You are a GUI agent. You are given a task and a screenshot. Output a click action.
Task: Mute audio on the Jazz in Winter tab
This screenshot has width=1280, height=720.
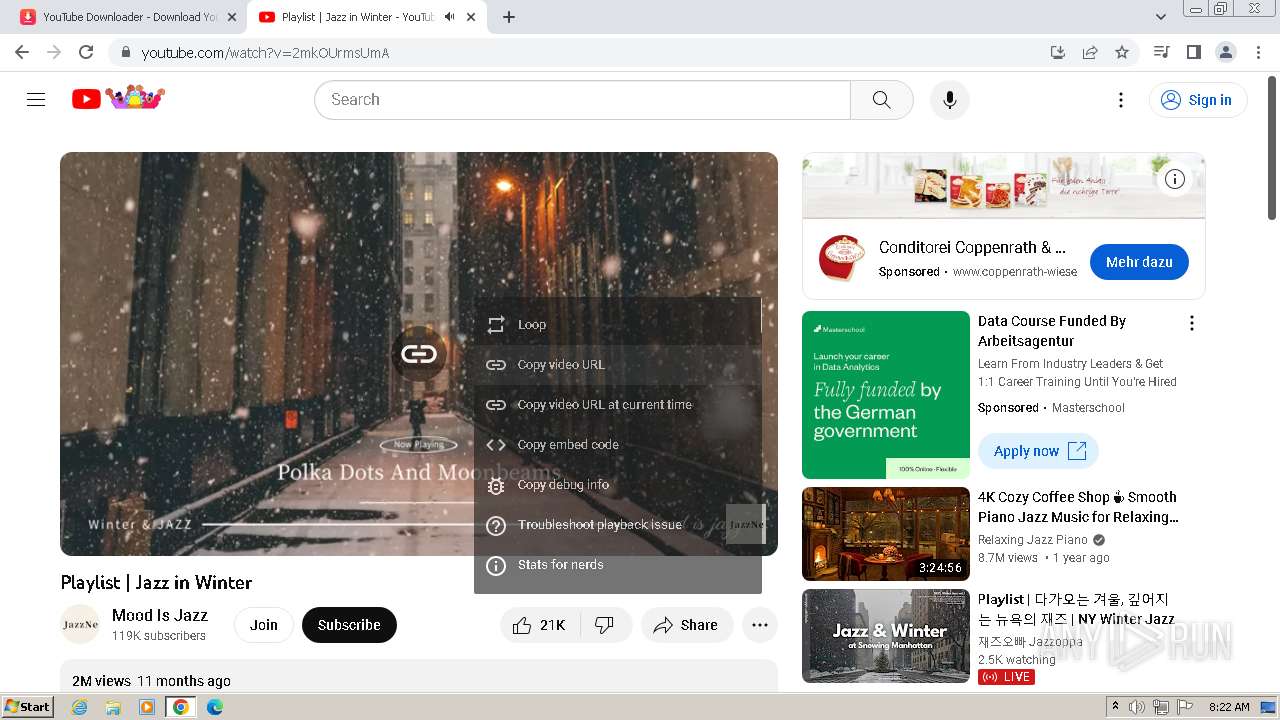[450, 17]
